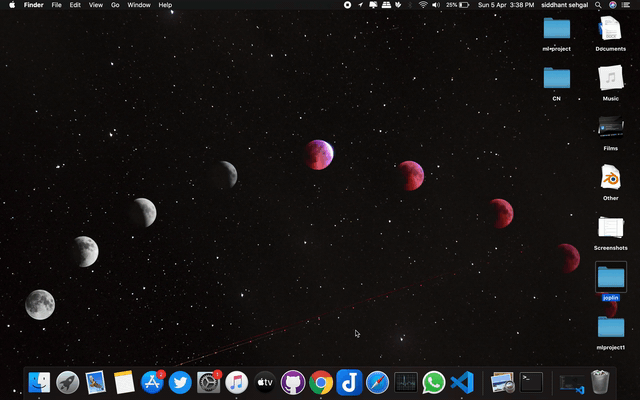Viewport: 640px width, 400px height.
Task: Open the Apple menu
Action: tap(12, 5)
